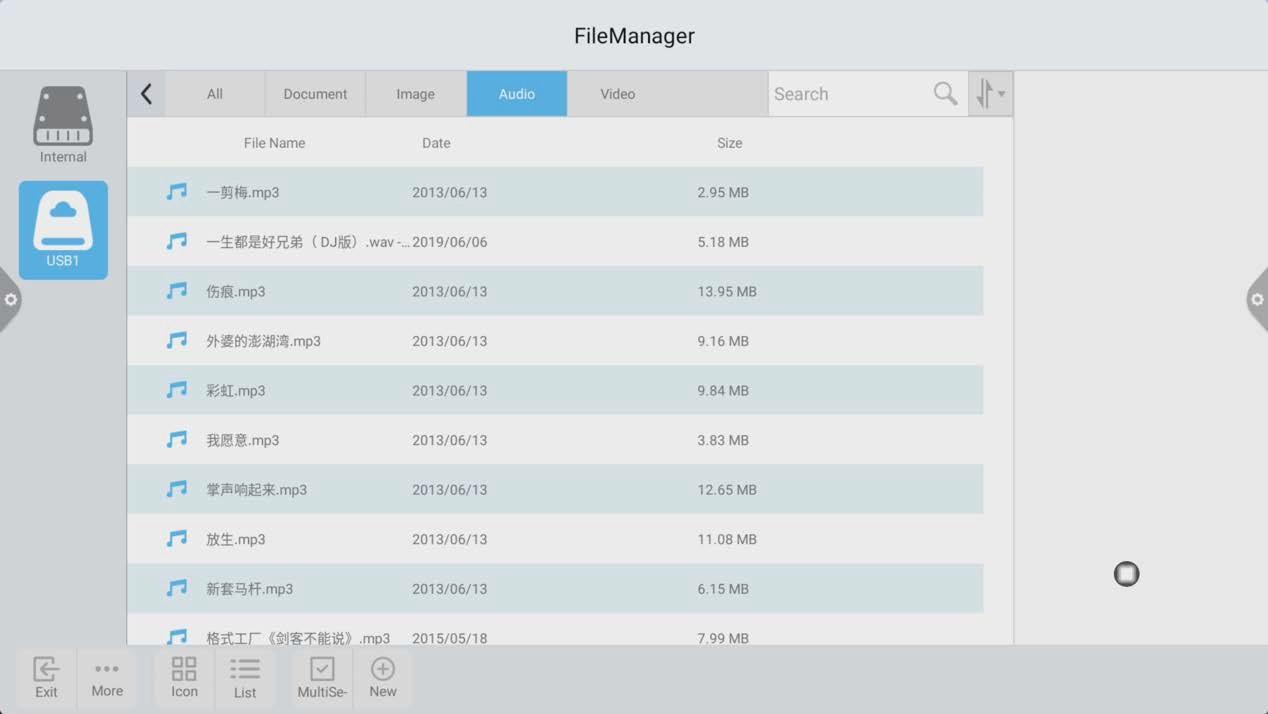
Task: Switch to the Video tab
Action: tap(617, 94)
